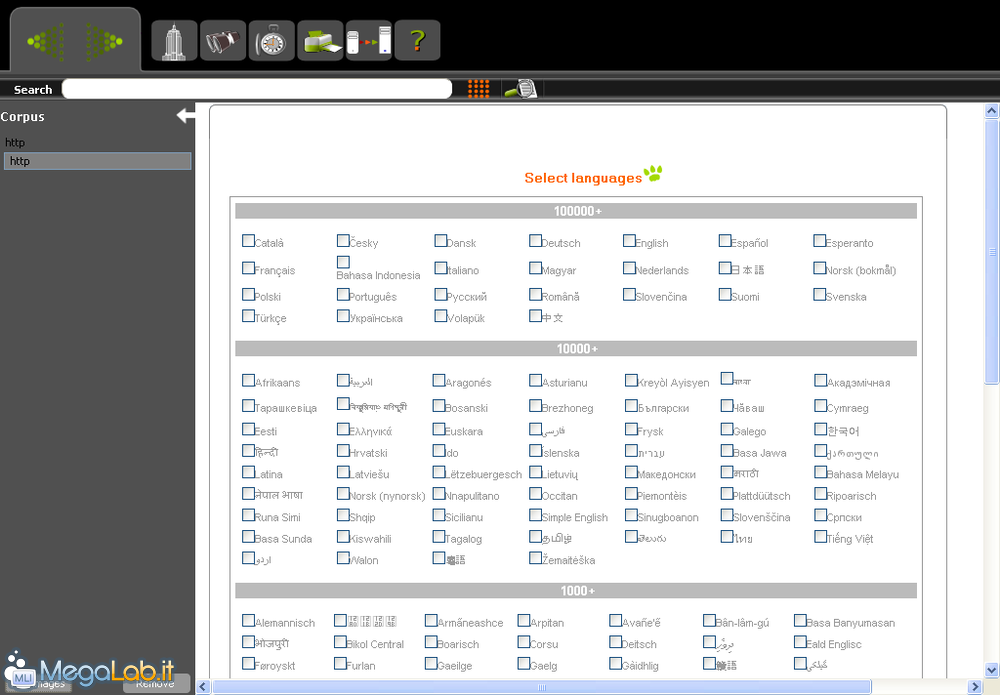Click the vertical scrollbar thumb
The image size is (1000, 695).
tap(991, 251)
